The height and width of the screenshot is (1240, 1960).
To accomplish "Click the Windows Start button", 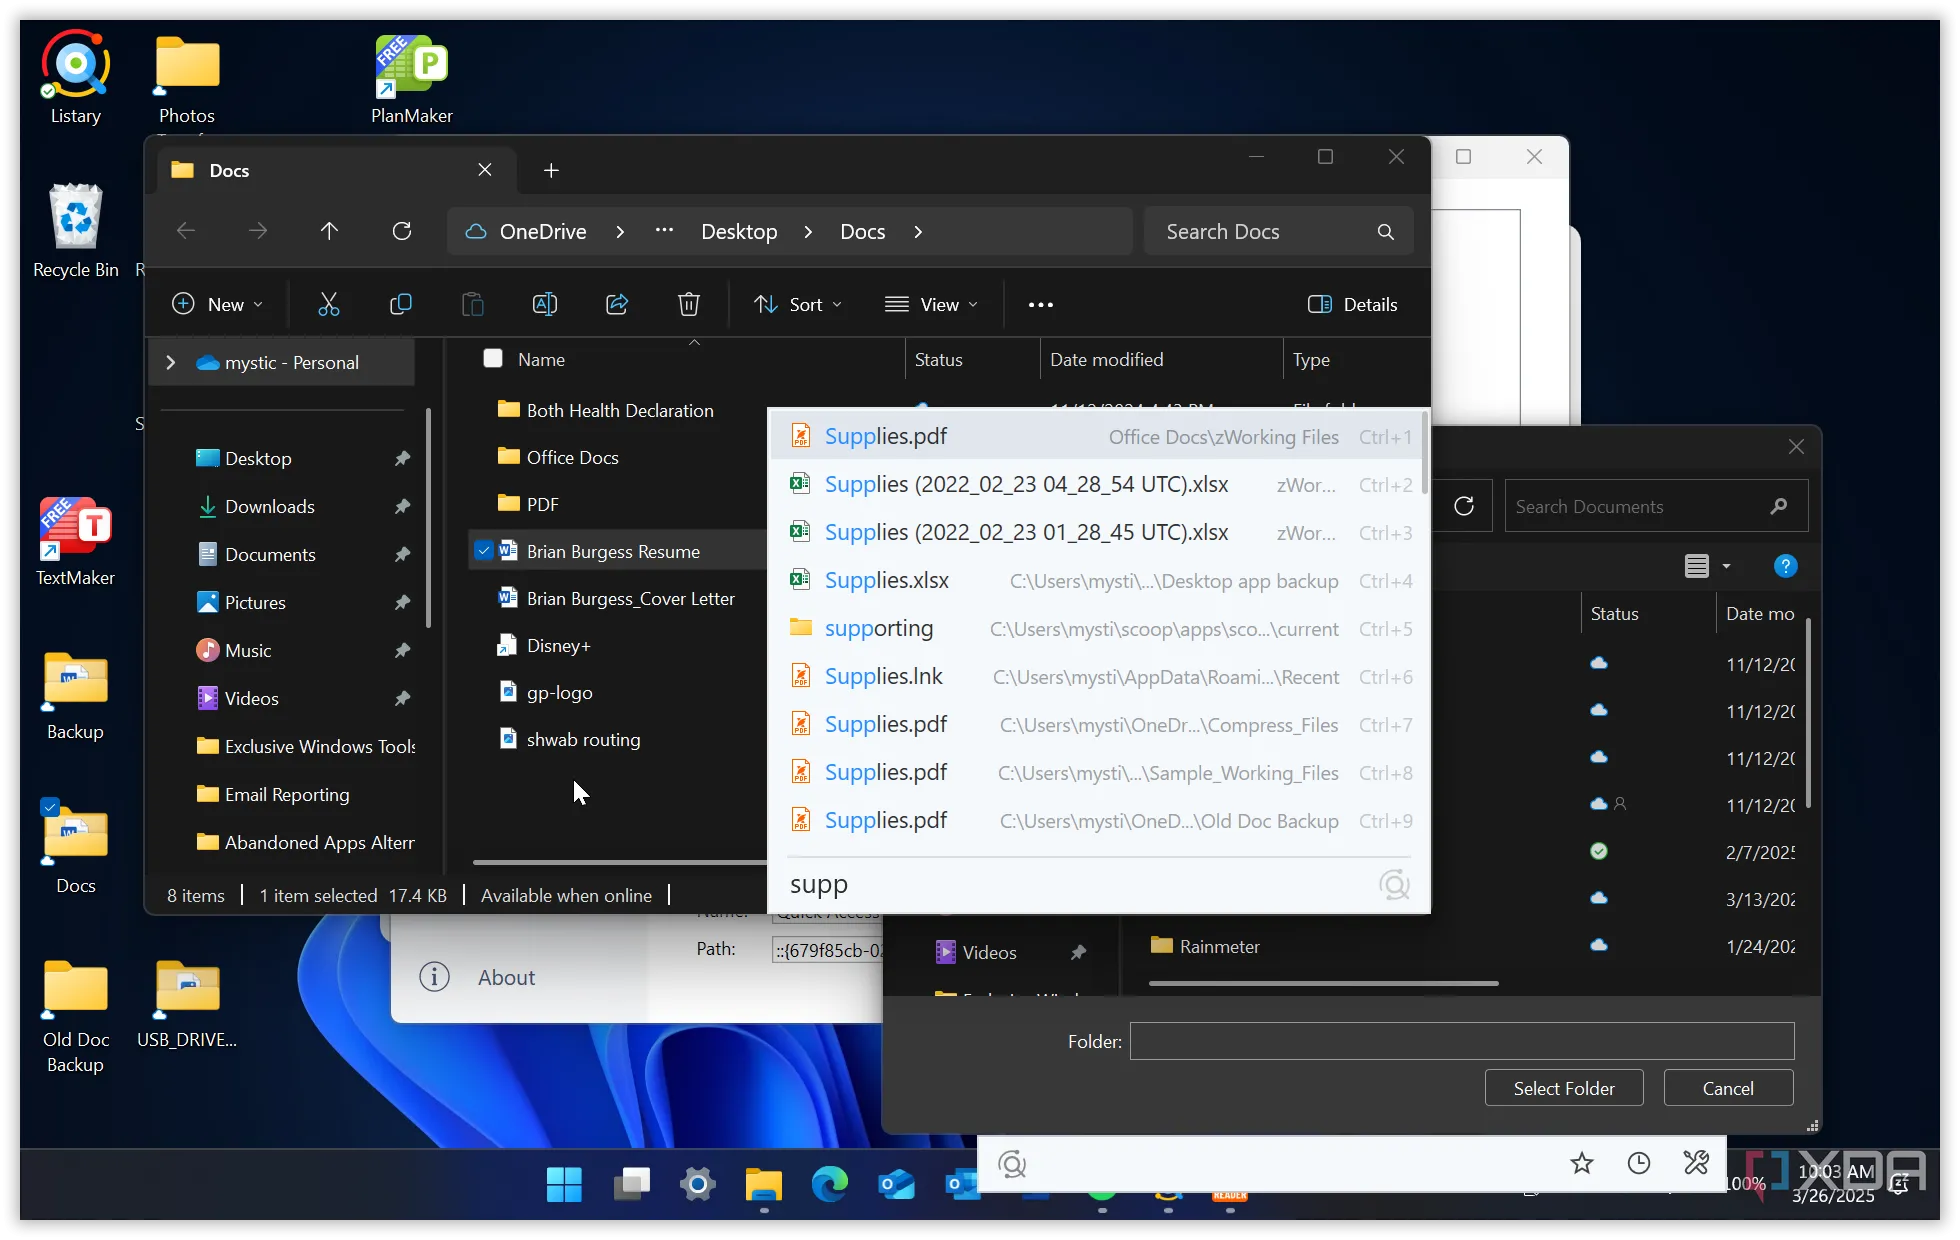I will (x=564, y=1185).
